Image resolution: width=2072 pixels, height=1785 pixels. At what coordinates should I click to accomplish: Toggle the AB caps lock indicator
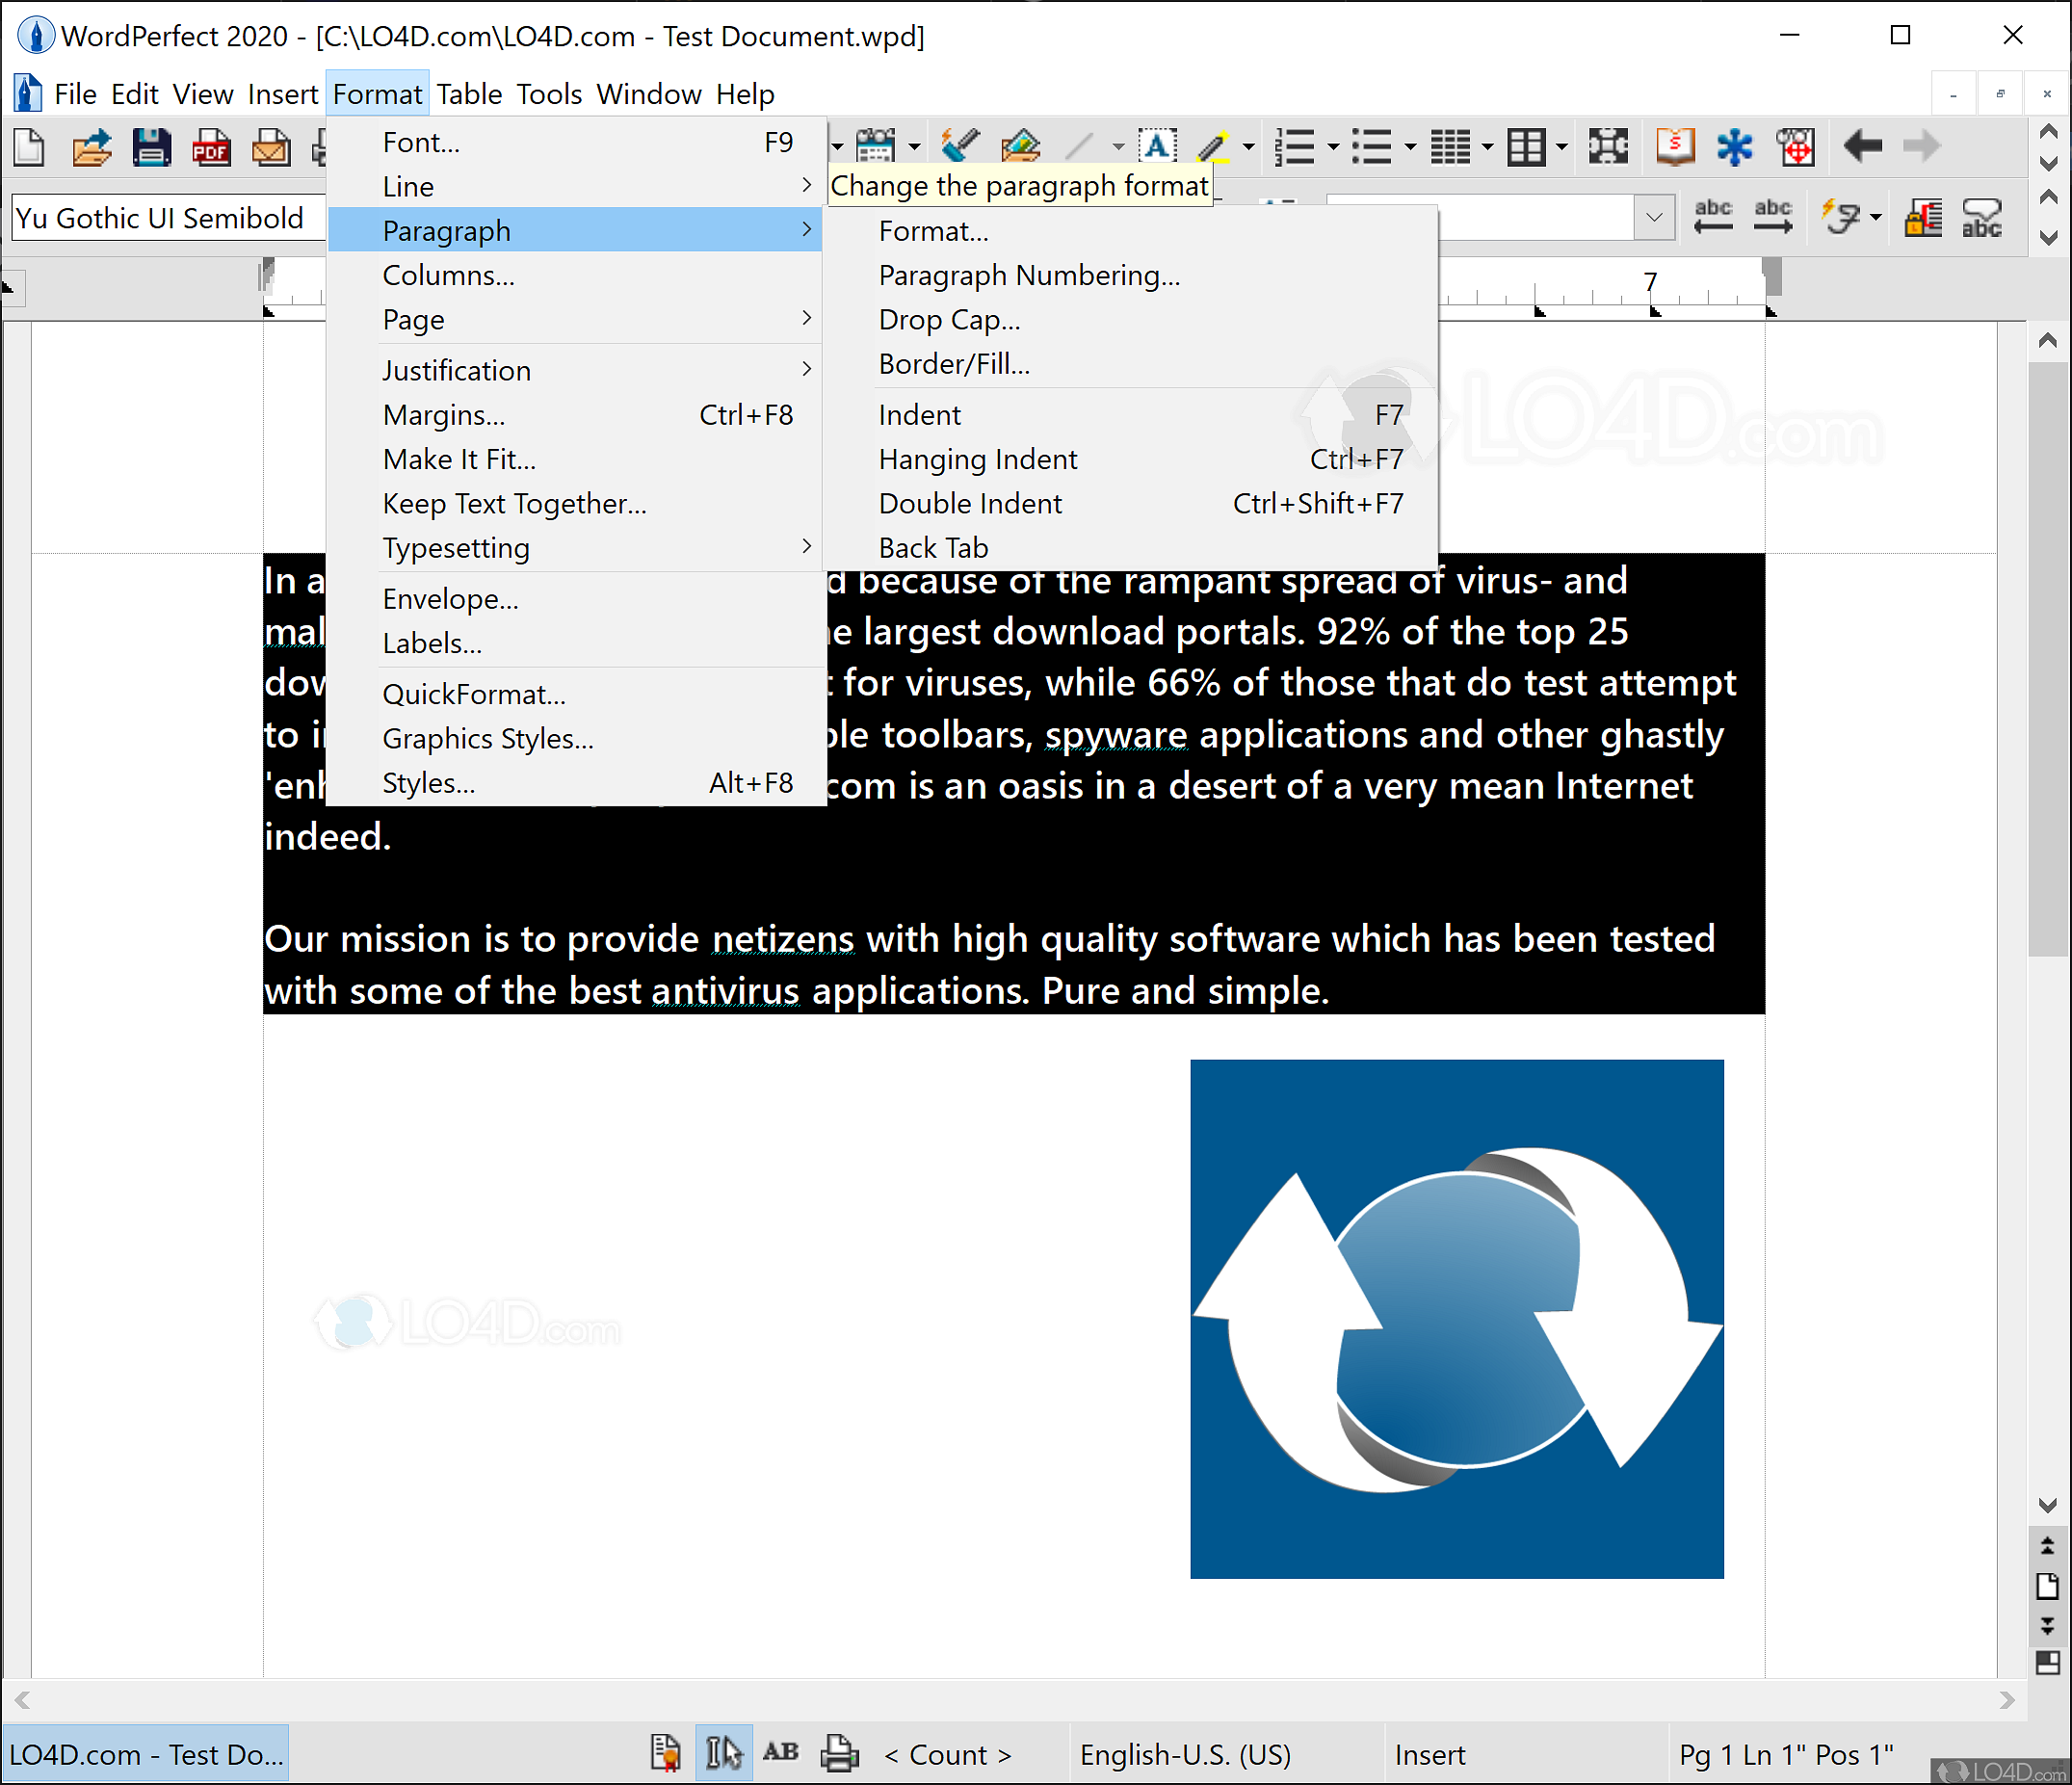coord(780,1753)
